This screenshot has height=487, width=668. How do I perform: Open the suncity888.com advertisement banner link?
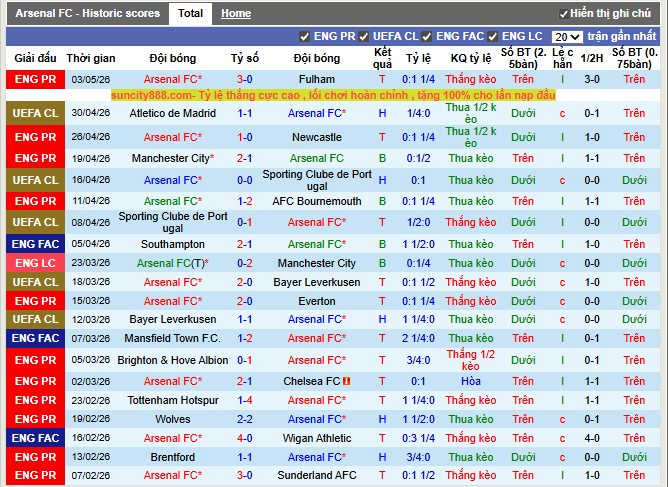click(x=333, y=95)
